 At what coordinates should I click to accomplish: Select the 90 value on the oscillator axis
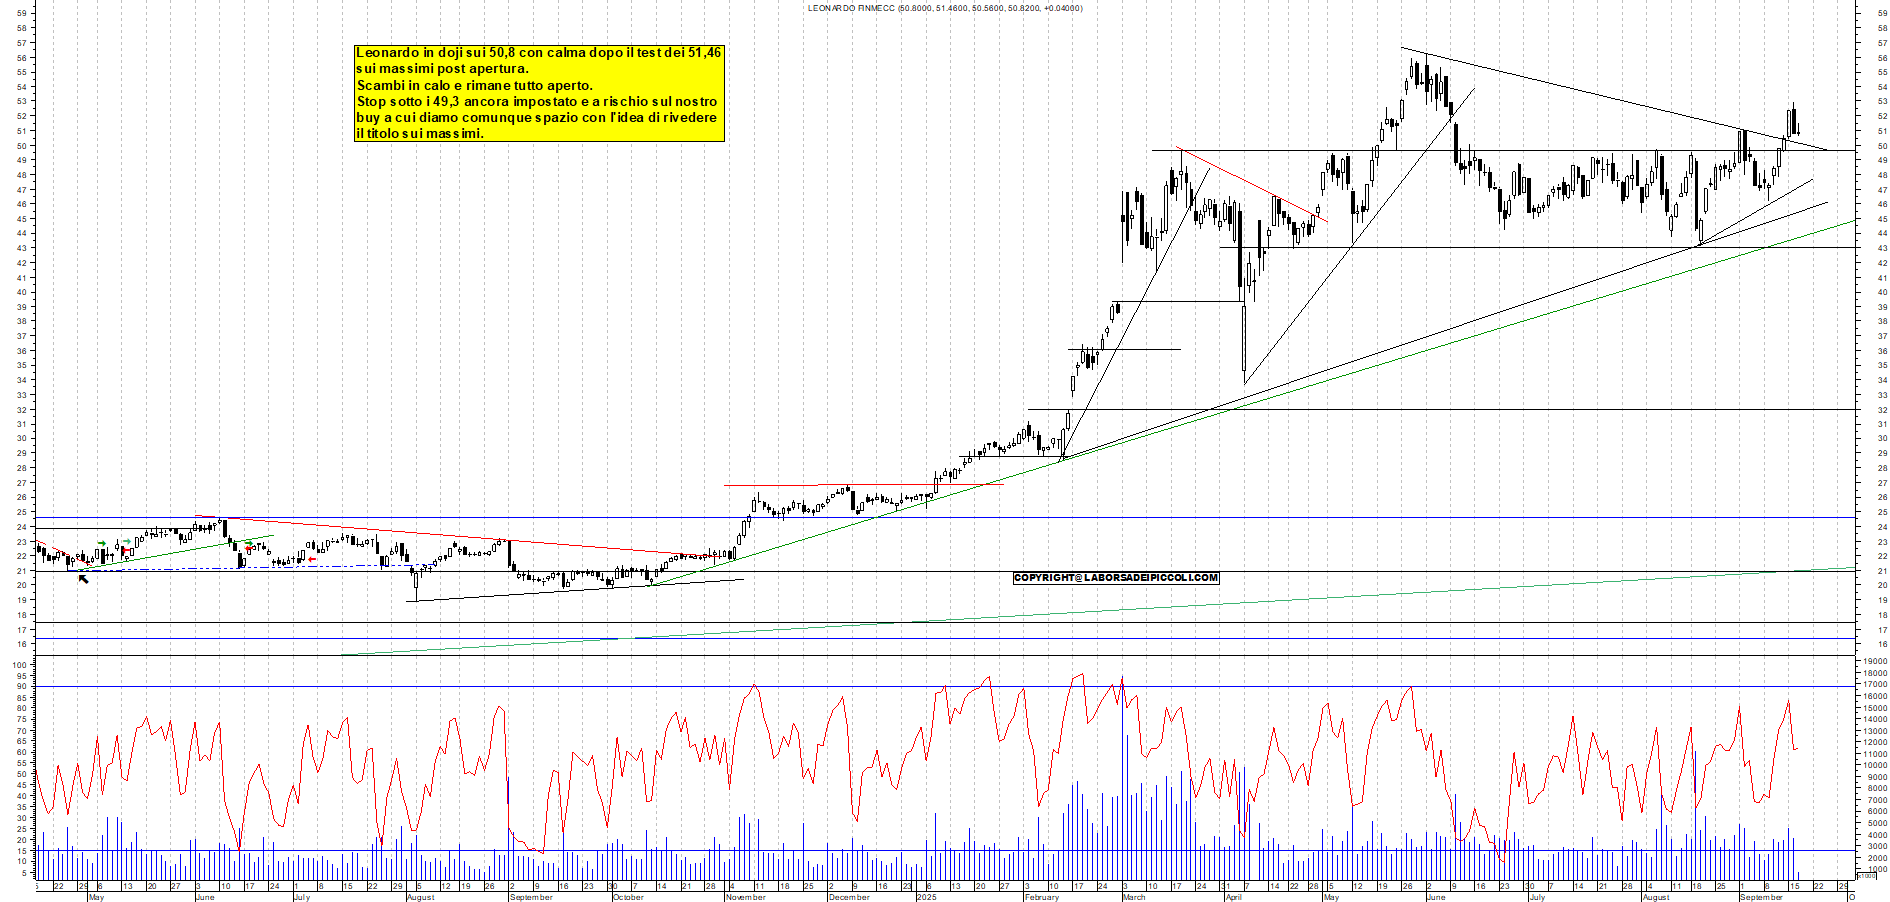coord(21,687)
